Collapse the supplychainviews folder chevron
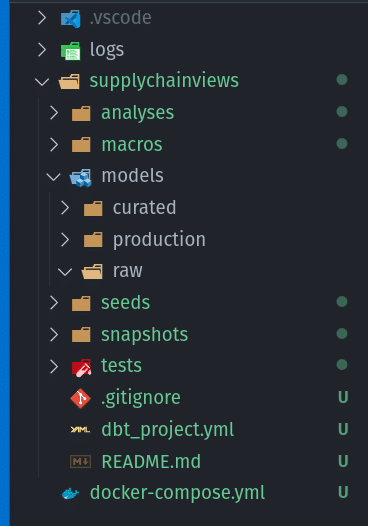This screenshot has height=526, width=368. pyautogui.click(x=42, y=82)
